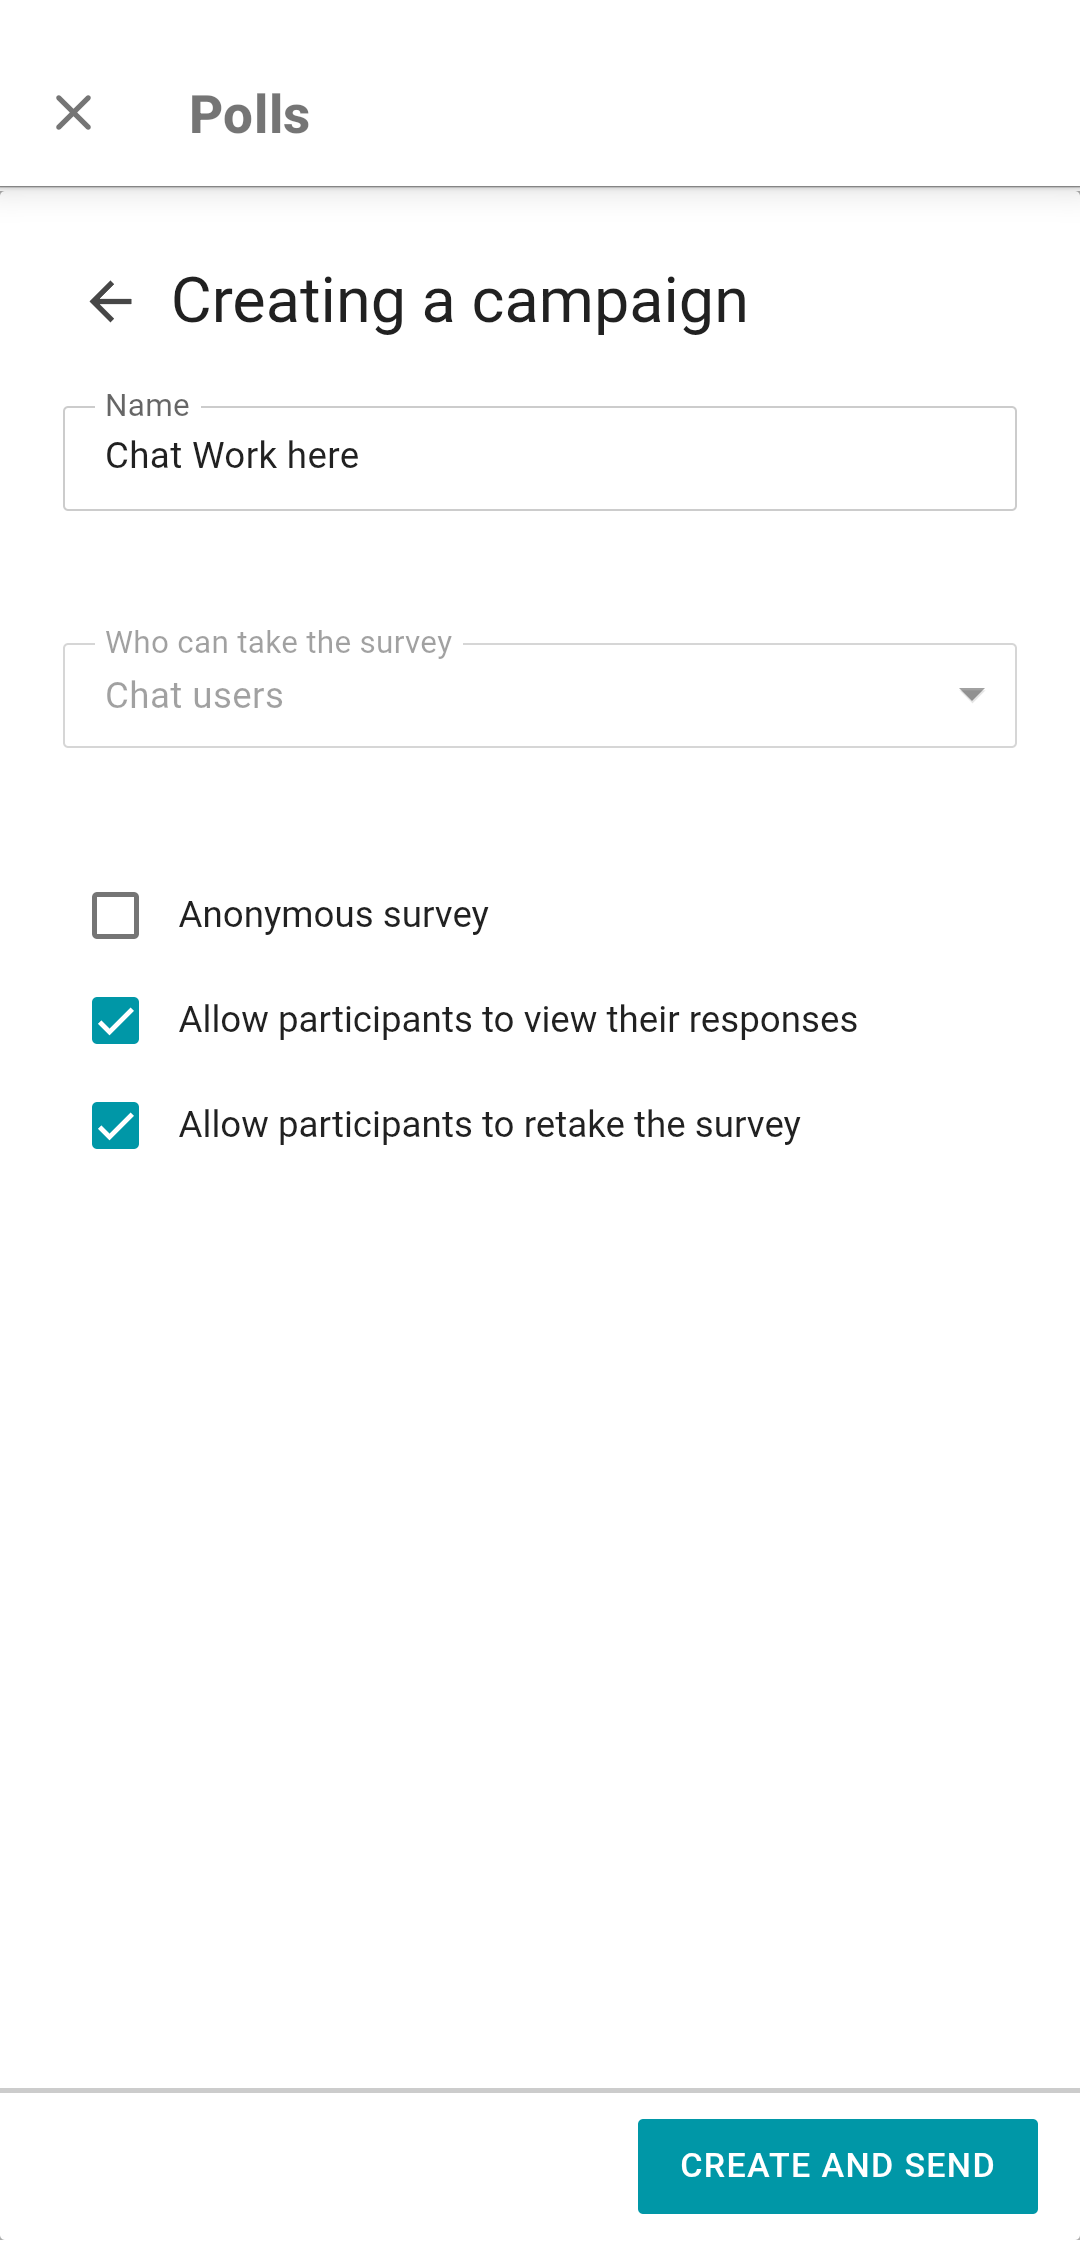Select the Chat users value in the dropdown
Viewport: 1080px width, 2257px height.
[x=194, y=696]
